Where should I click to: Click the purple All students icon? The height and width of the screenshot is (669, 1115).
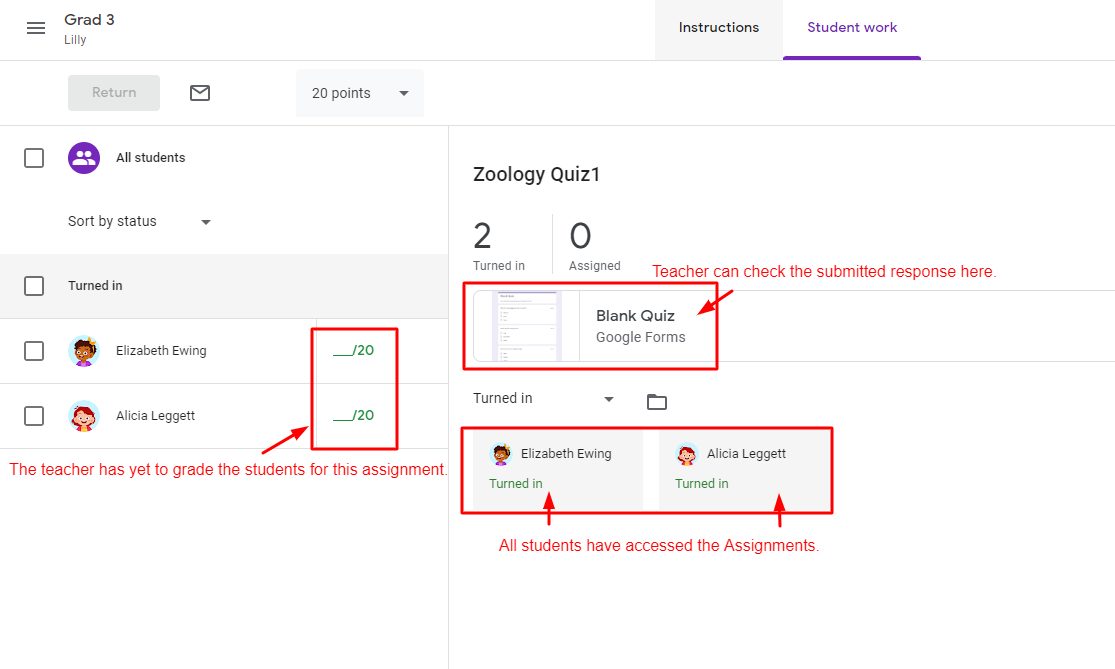(84, 157)
